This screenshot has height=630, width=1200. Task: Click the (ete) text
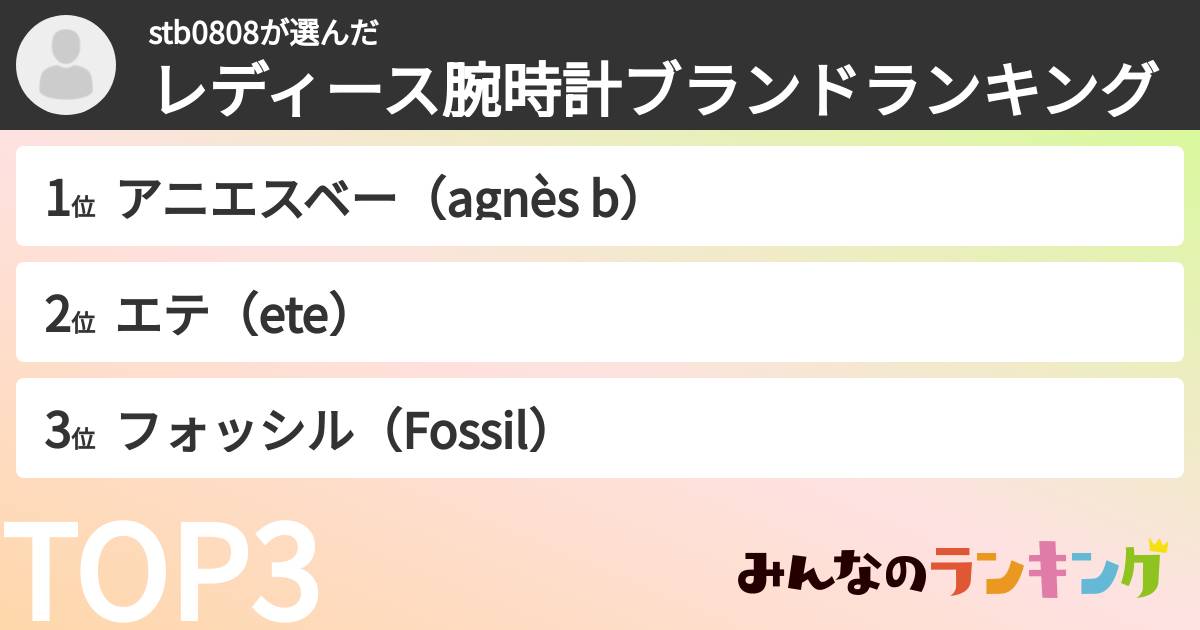click(x=296, y=316)
